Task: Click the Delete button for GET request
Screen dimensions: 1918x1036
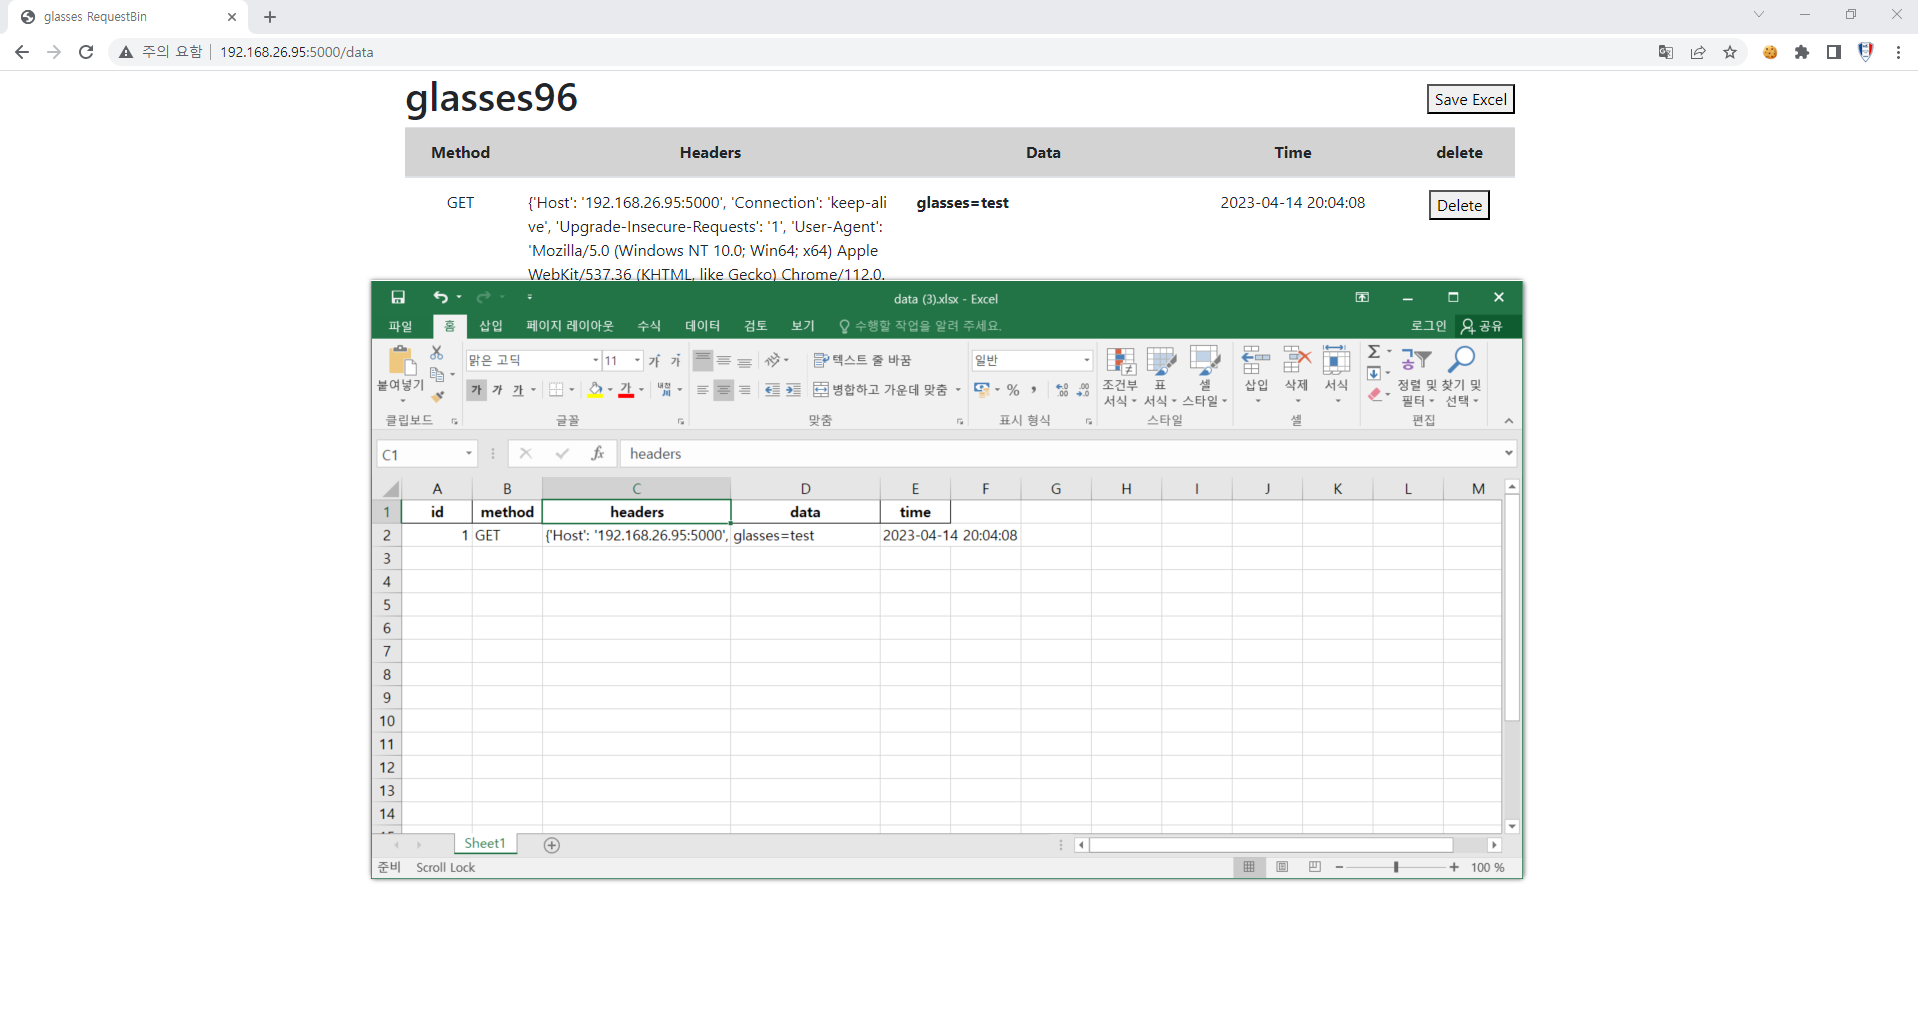Action: point(1458,205)
